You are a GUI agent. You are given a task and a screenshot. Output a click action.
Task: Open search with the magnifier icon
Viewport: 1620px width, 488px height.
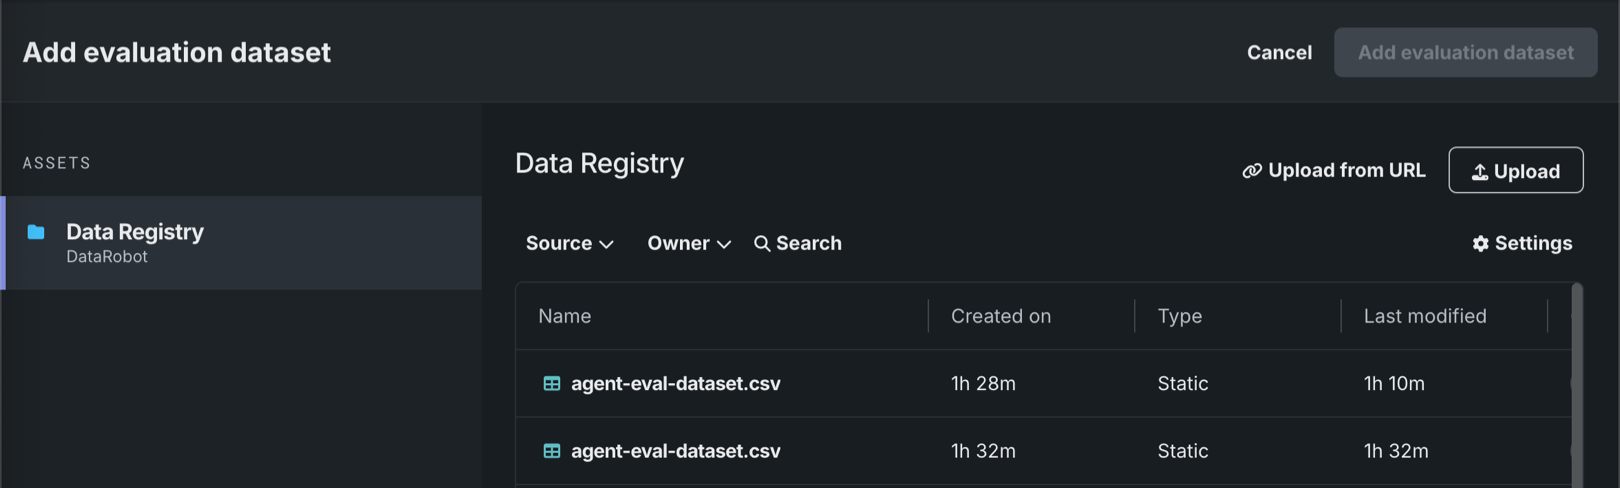click(x=762, y=244)
